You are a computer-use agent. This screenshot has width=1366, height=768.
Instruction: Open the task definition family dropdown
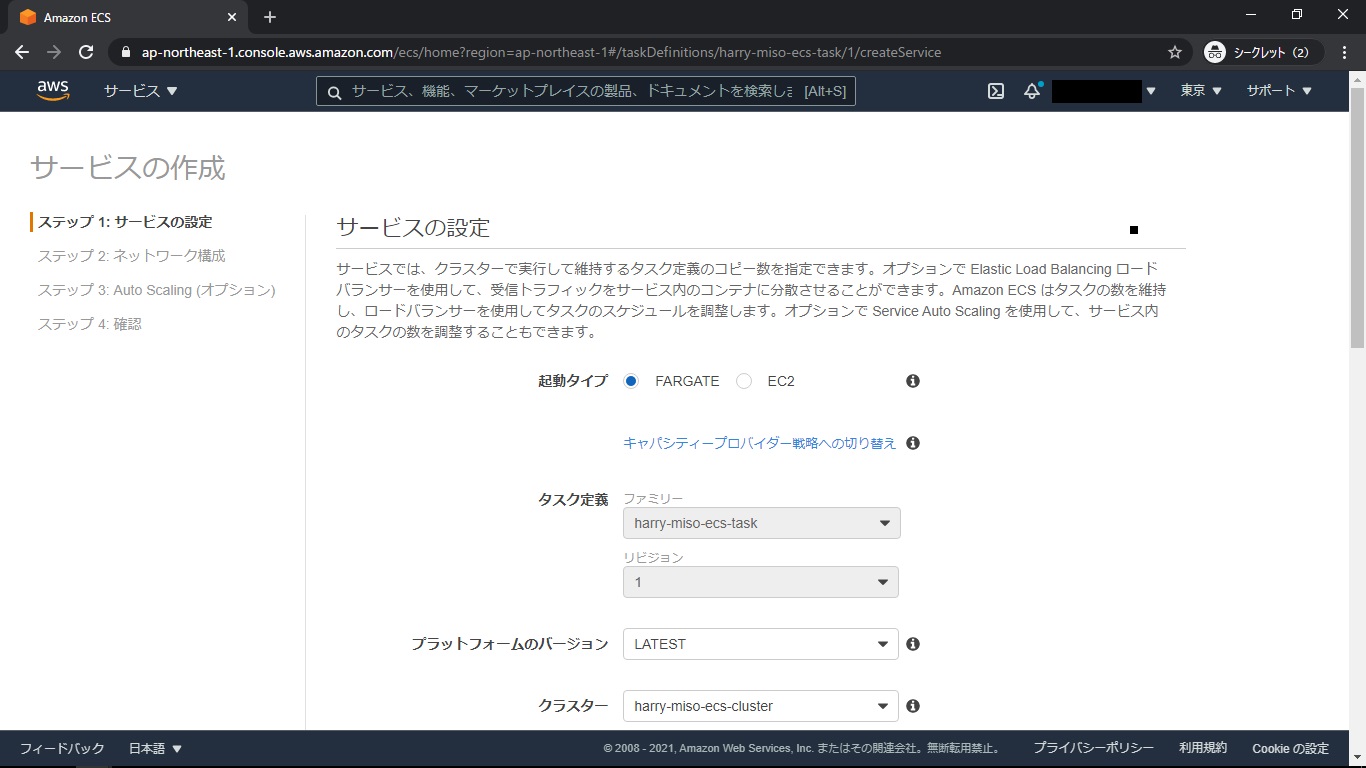click(x=761, y=523)
